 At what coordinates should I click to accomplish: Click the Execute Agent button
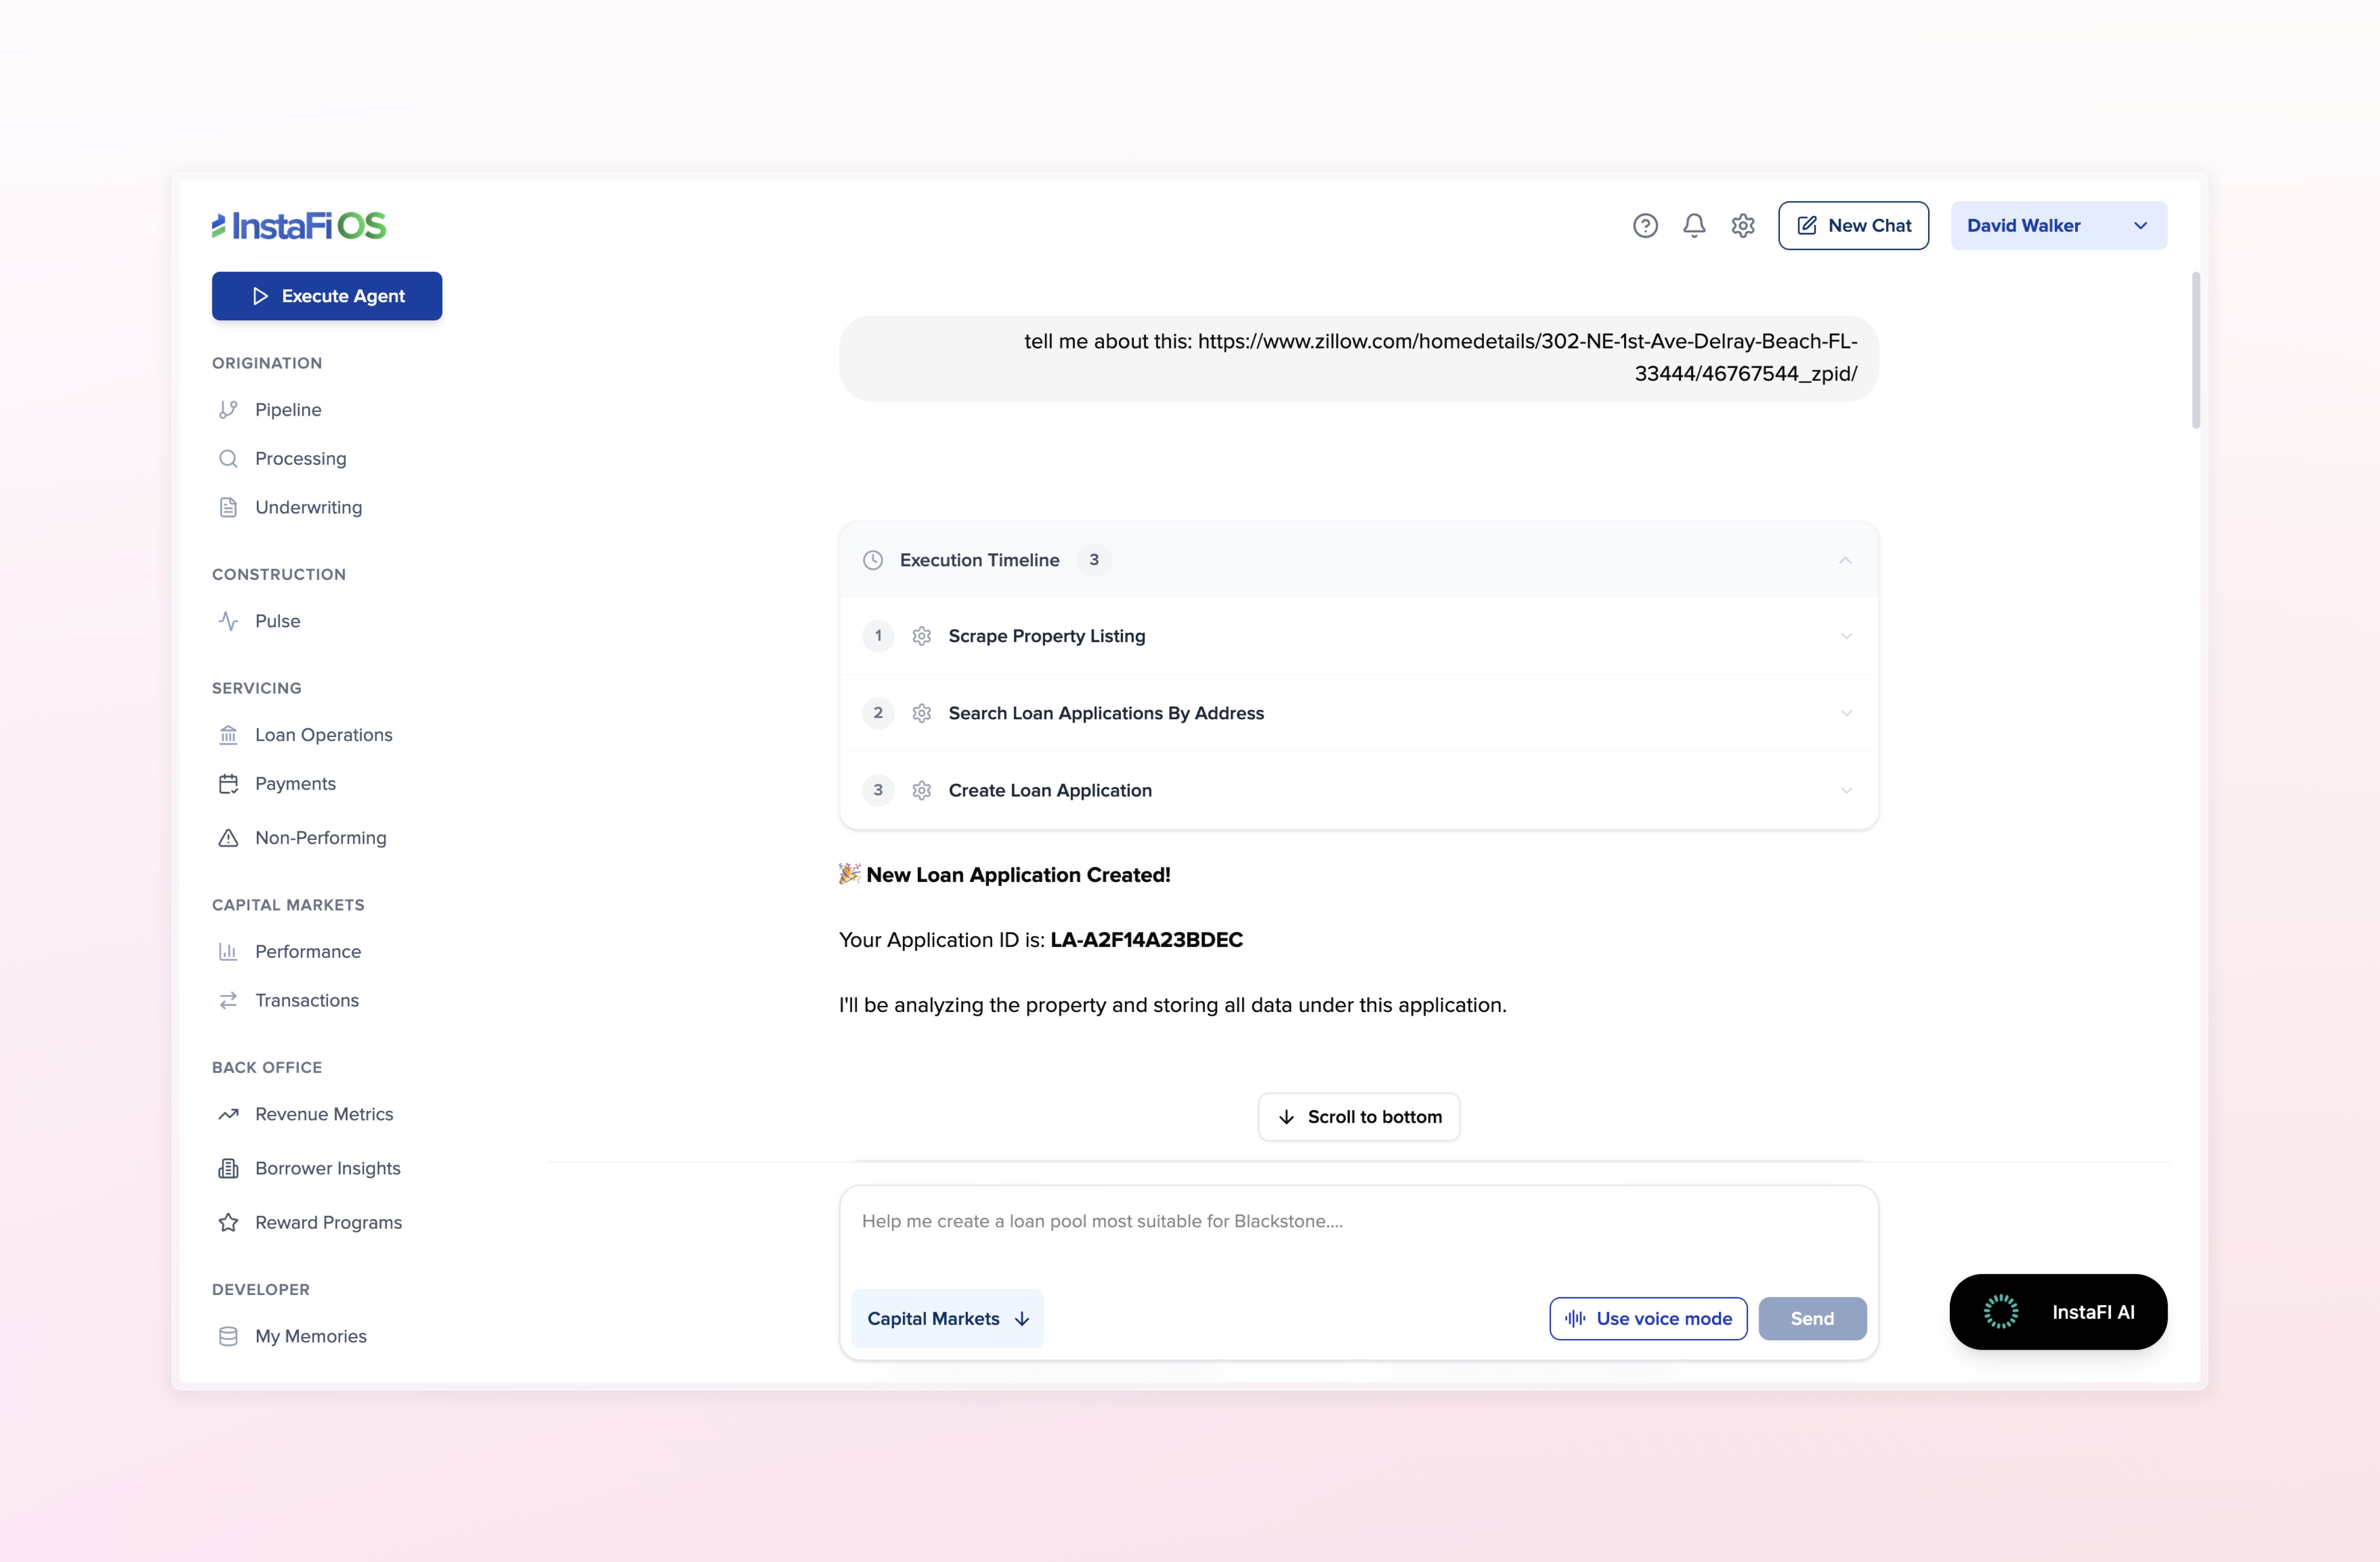tap(326, 296)
